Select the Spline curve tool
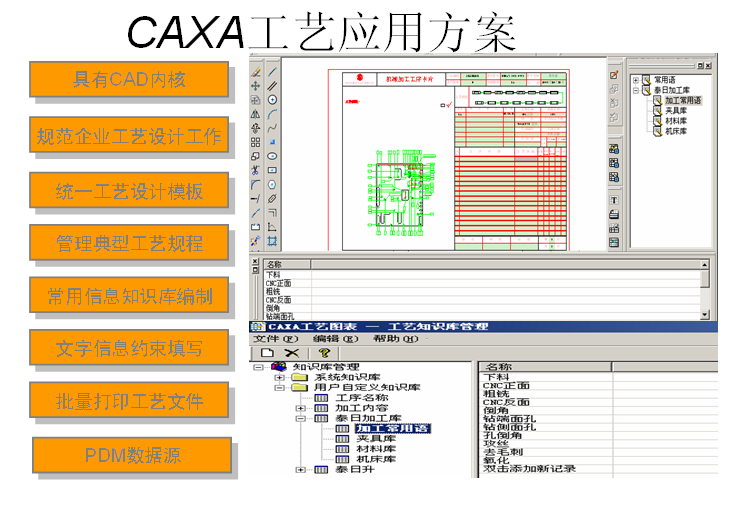This screenshot has width=734, height=529. click(x=272, y=128)
